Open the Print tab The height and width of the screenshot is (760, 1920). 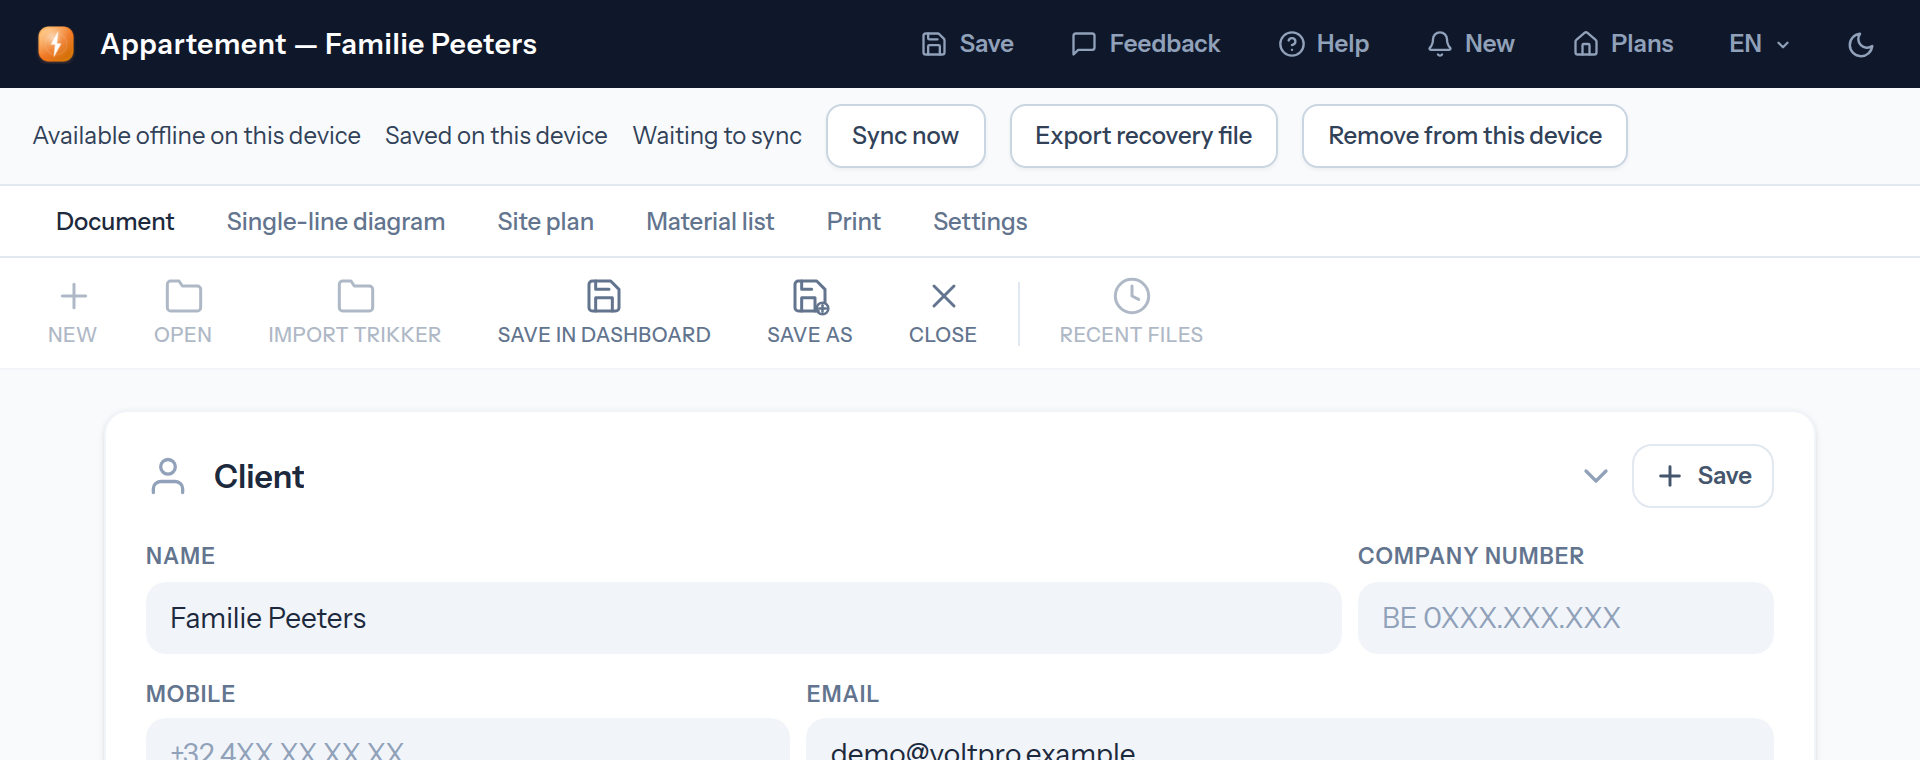click(854, 221)
